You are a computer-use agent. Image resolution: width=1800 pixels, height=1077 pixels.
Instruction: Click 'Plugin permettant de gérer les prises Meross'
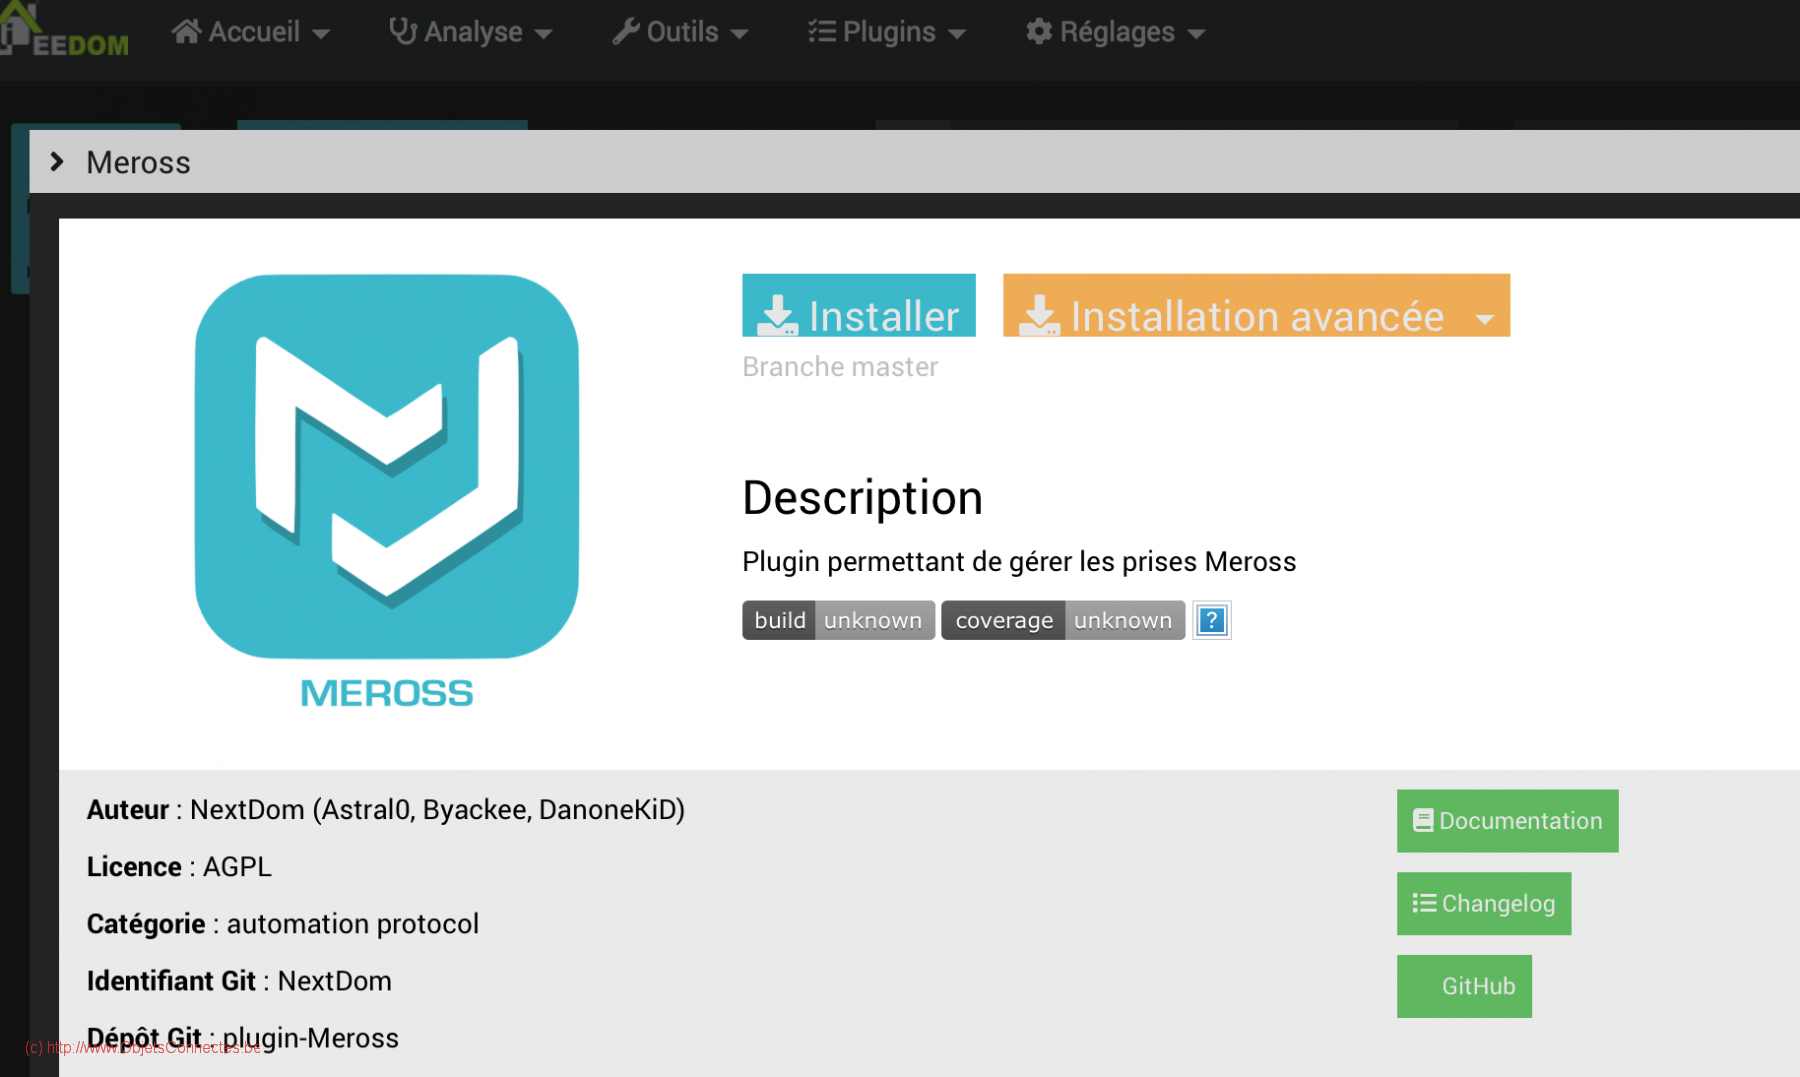[1019, 562]
